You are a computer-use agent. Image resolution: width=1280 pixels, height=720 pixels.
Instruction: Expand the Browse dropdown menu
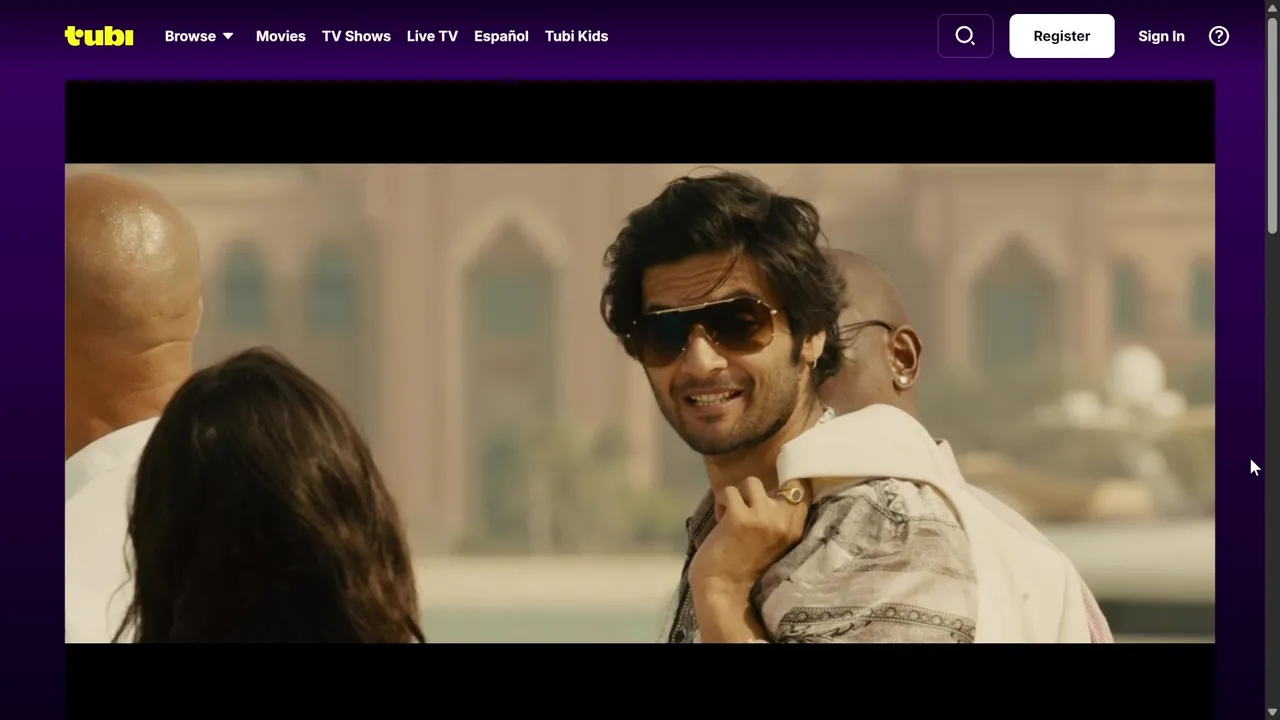click(199, 36)
